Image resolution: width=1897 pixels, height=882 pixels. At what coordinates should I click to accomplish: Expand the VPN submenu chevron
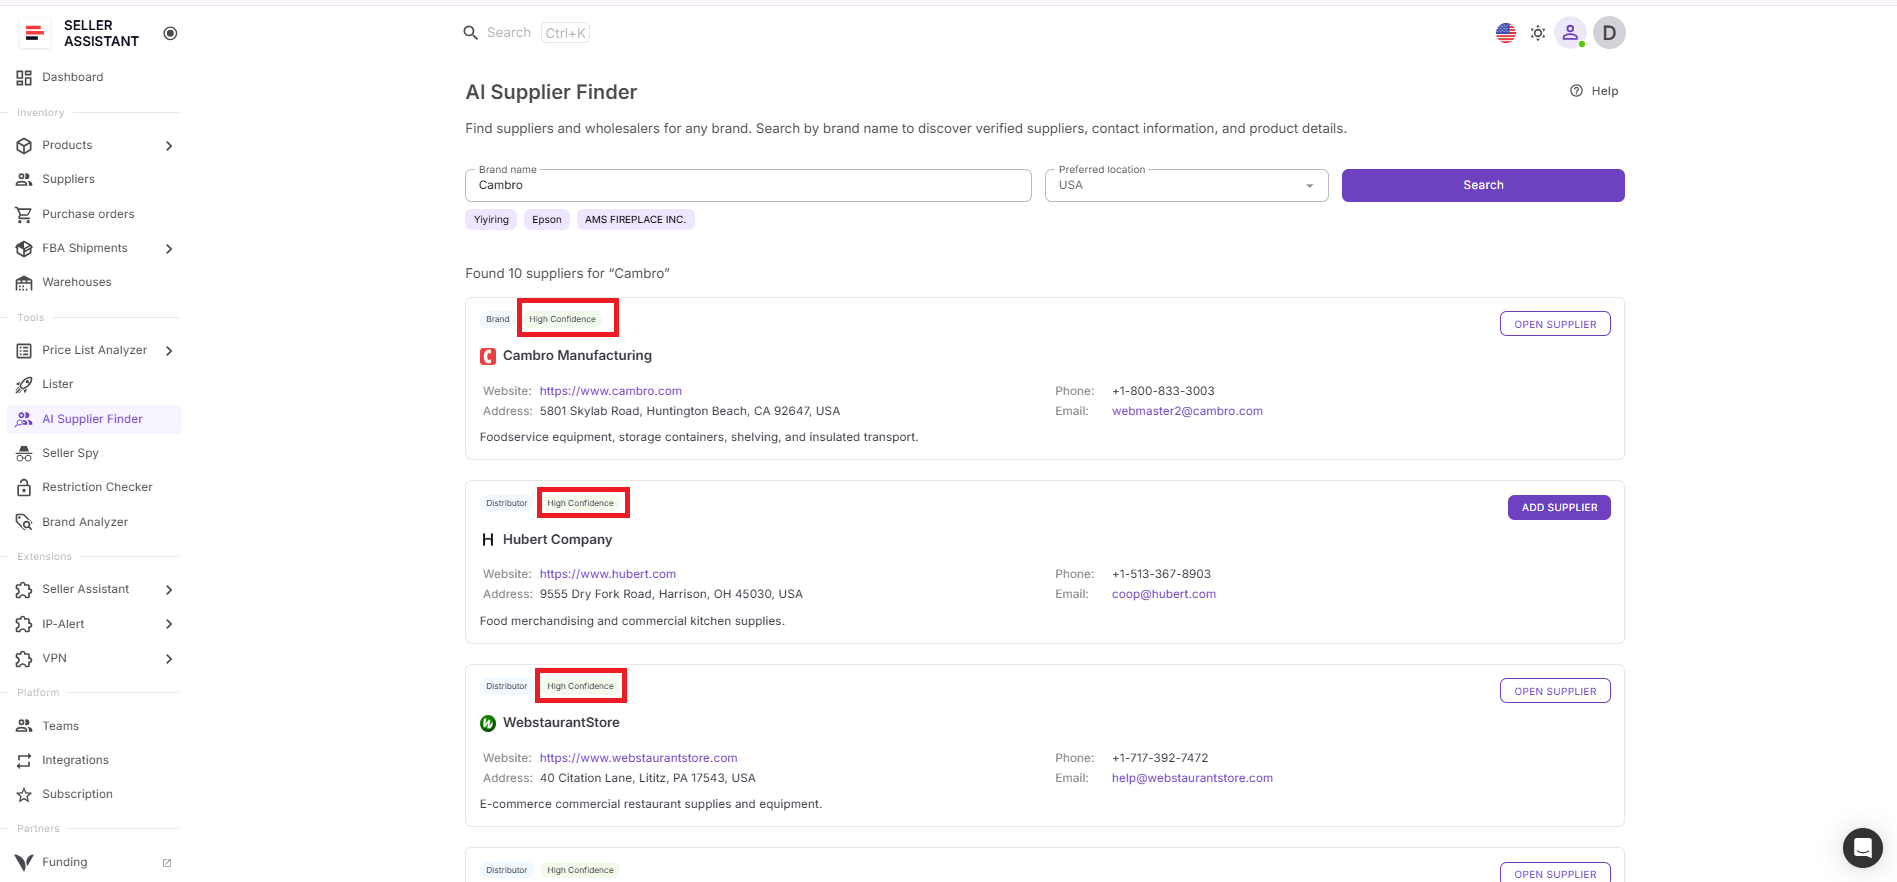click(x=169, y=659)
